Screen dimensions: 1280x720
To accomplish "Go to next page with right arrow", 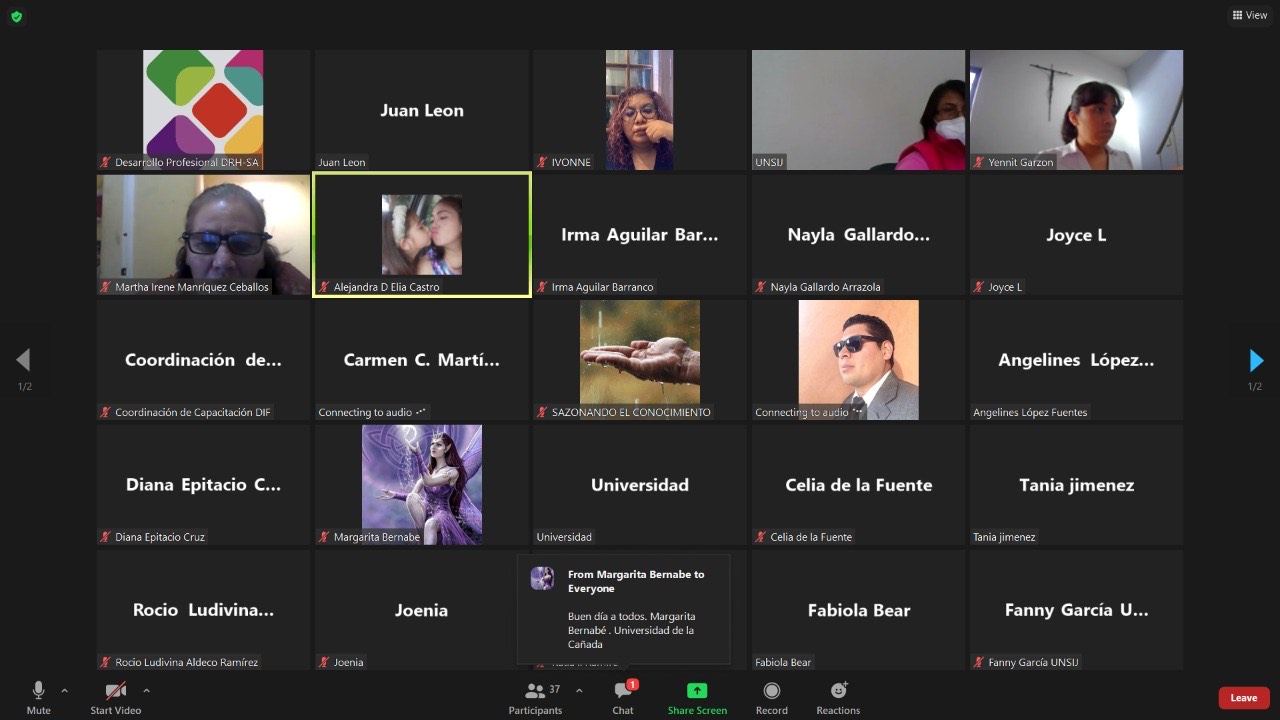I will [1256, 361].
